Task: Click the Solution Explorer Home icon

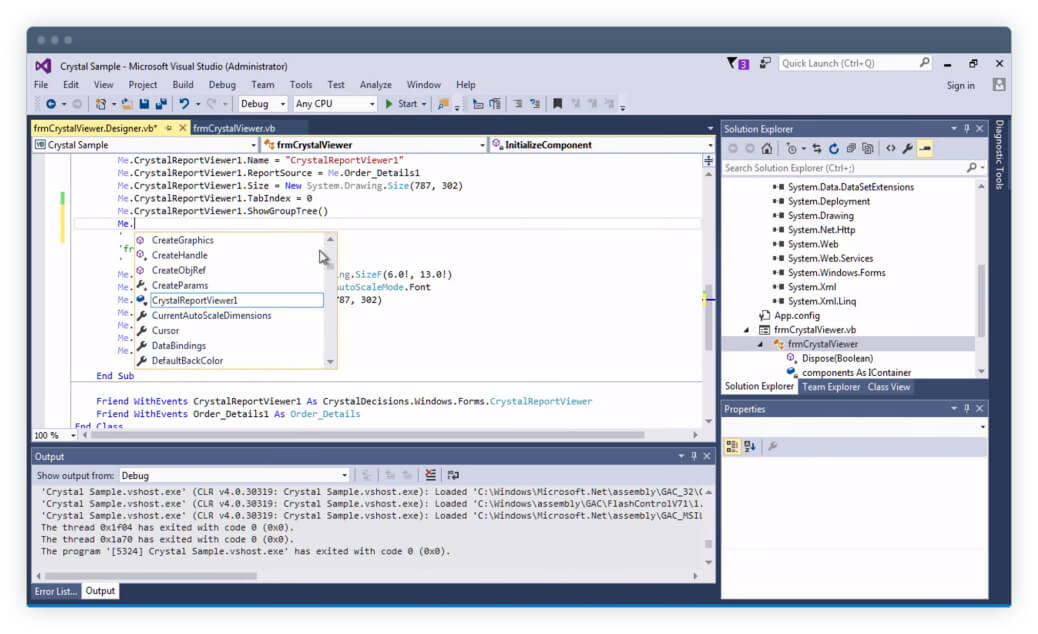Action: 767,149
